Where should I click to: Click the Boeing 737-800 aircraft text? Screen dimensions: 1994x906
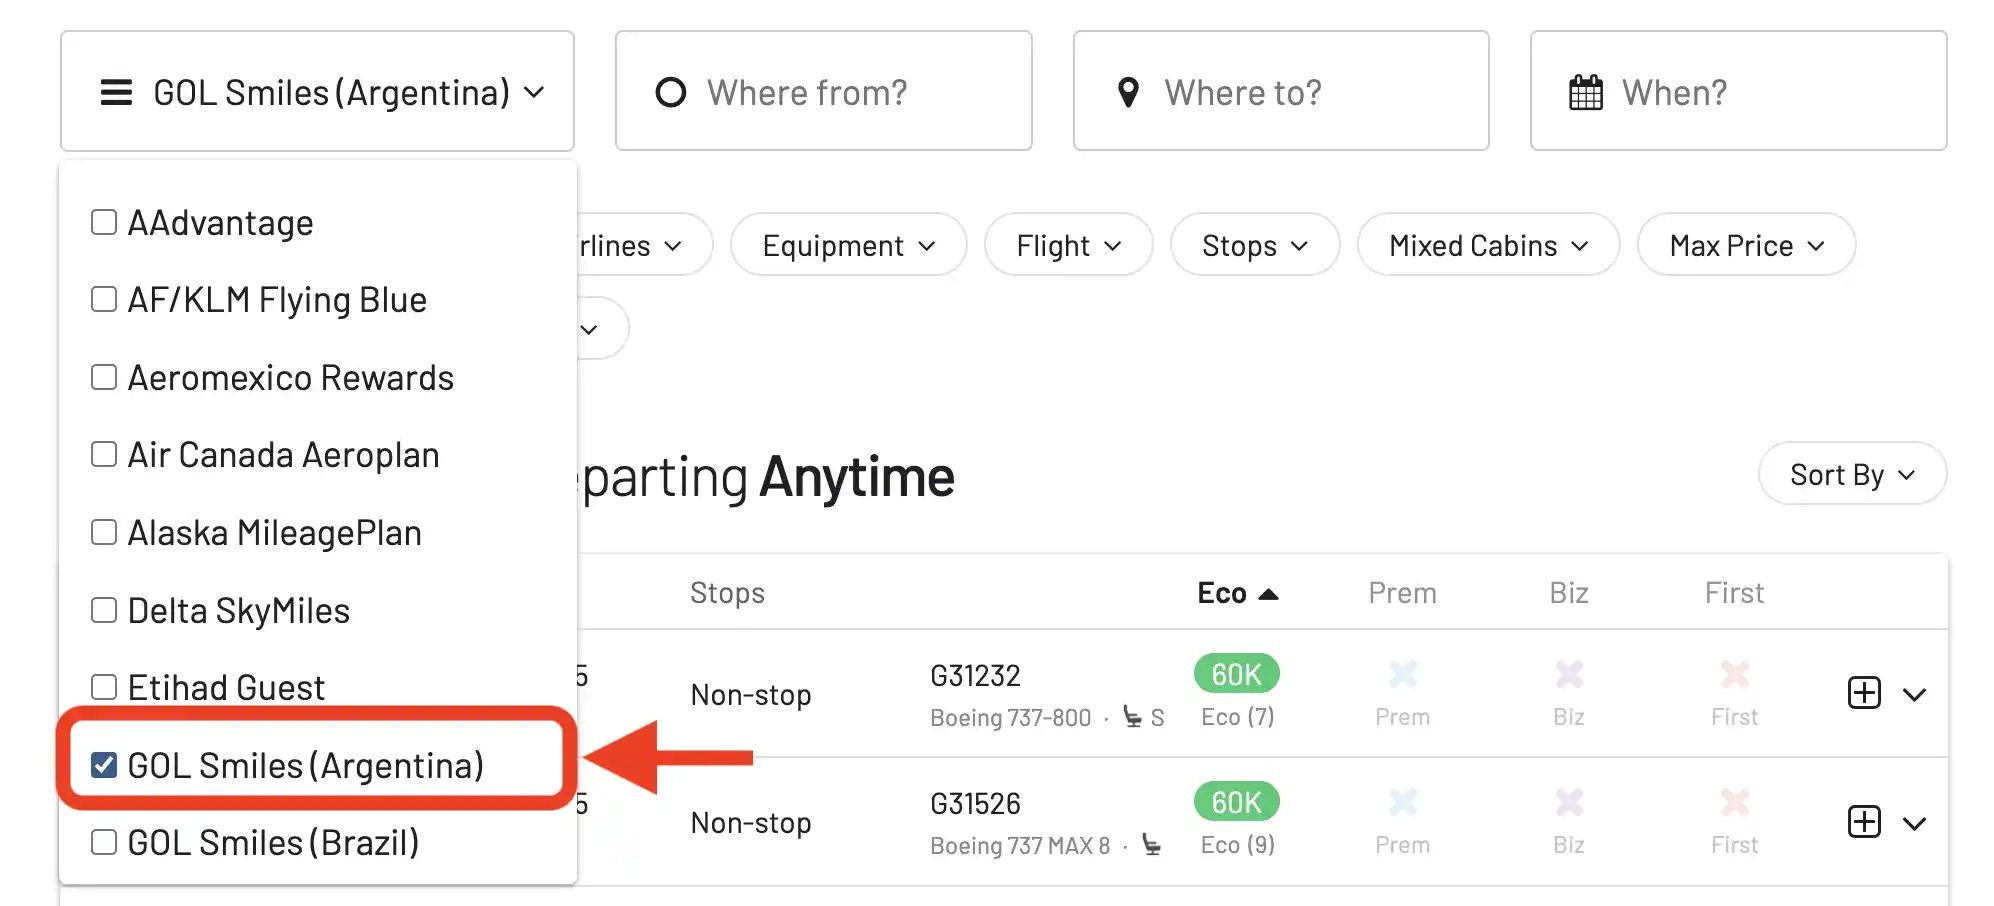point(1010,718)
